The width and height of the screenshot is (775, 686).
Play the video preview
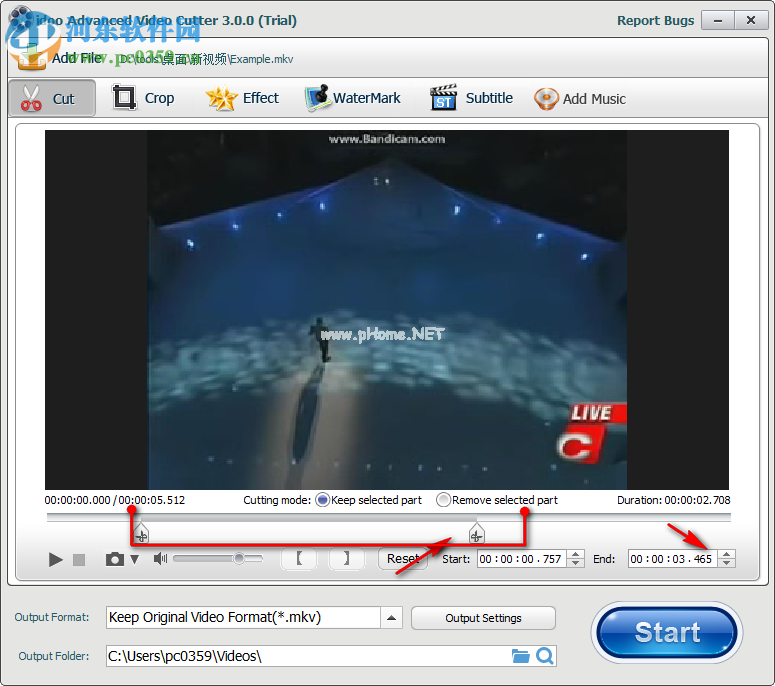click(x=56, y=559)
